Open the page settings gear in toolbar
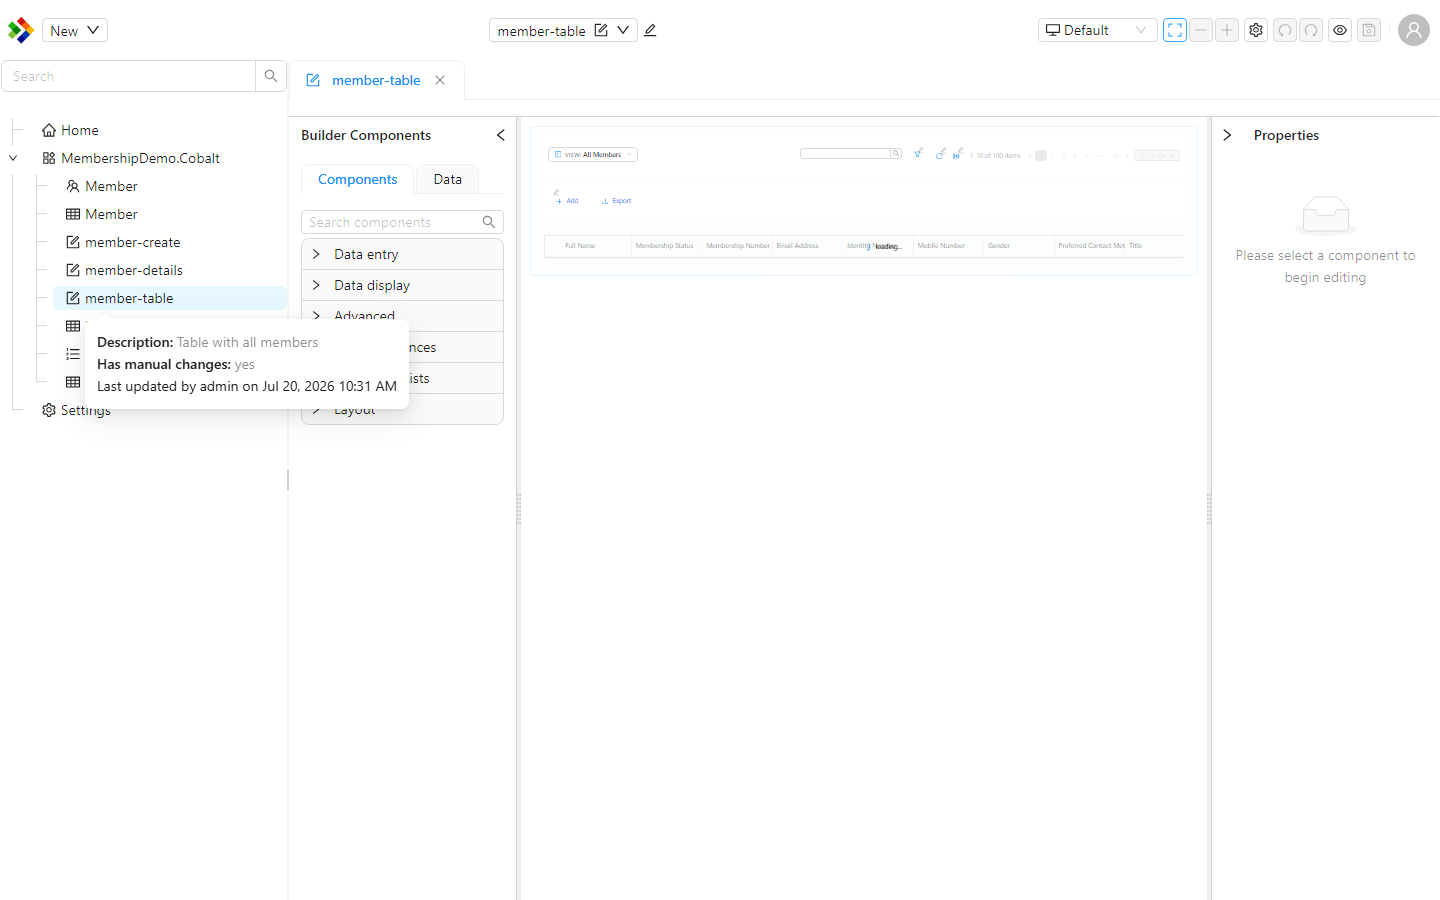The width and height of the screenshot is (1440, 900). [x=1256, y=30]
